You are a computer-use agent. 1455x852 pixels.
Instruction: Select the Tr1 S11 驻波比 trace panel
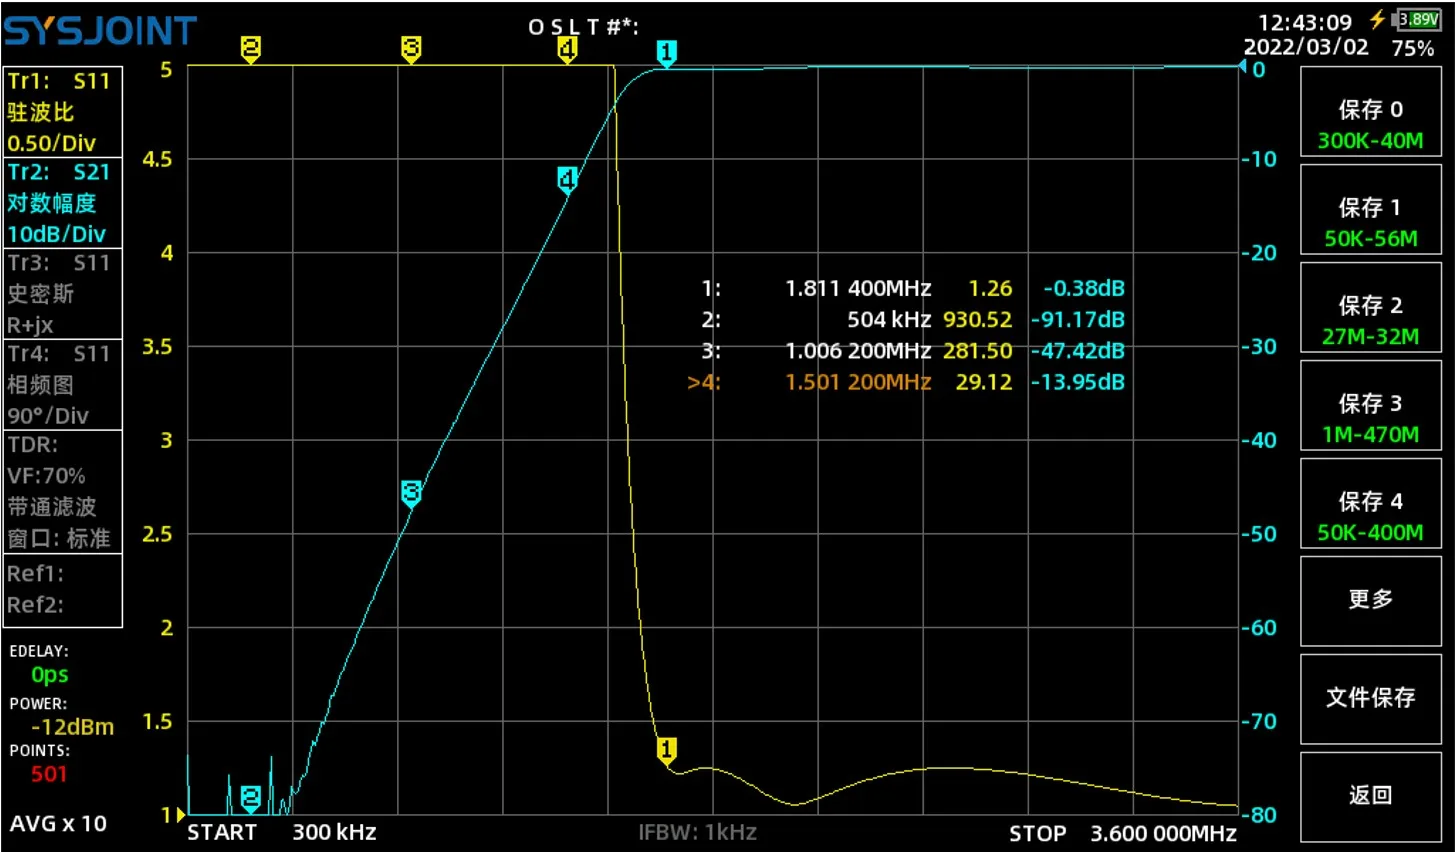63,112
